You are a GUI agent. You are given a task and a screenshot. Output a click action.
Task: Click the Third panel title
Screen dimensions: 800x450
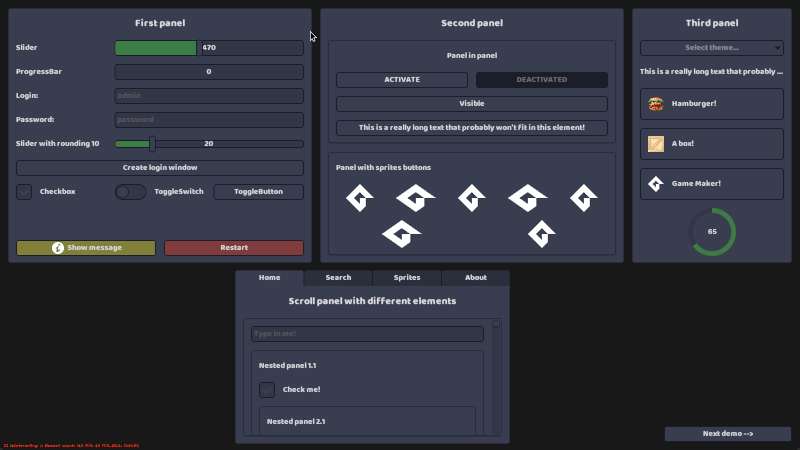coord(712,23)
